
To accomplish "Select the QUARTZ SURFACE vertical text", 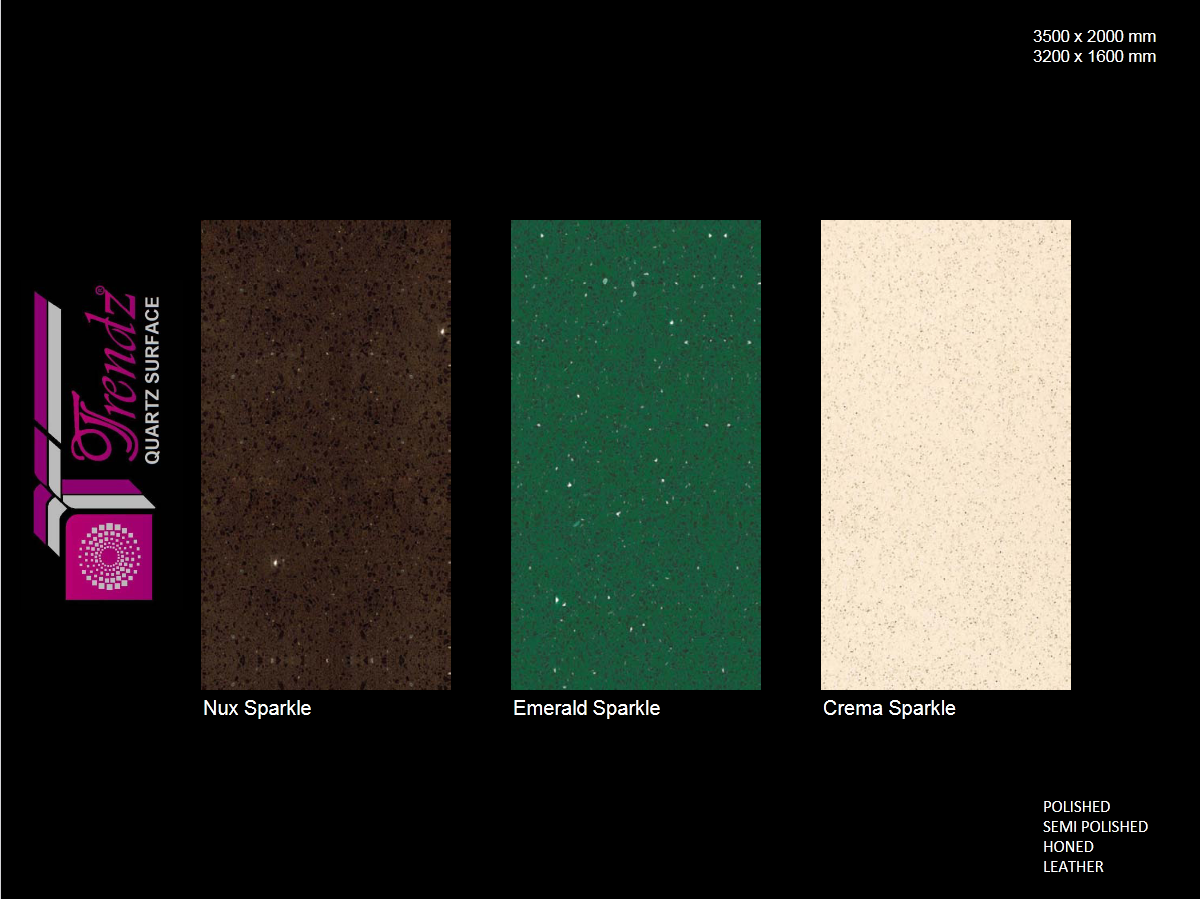I will (152, 380).
